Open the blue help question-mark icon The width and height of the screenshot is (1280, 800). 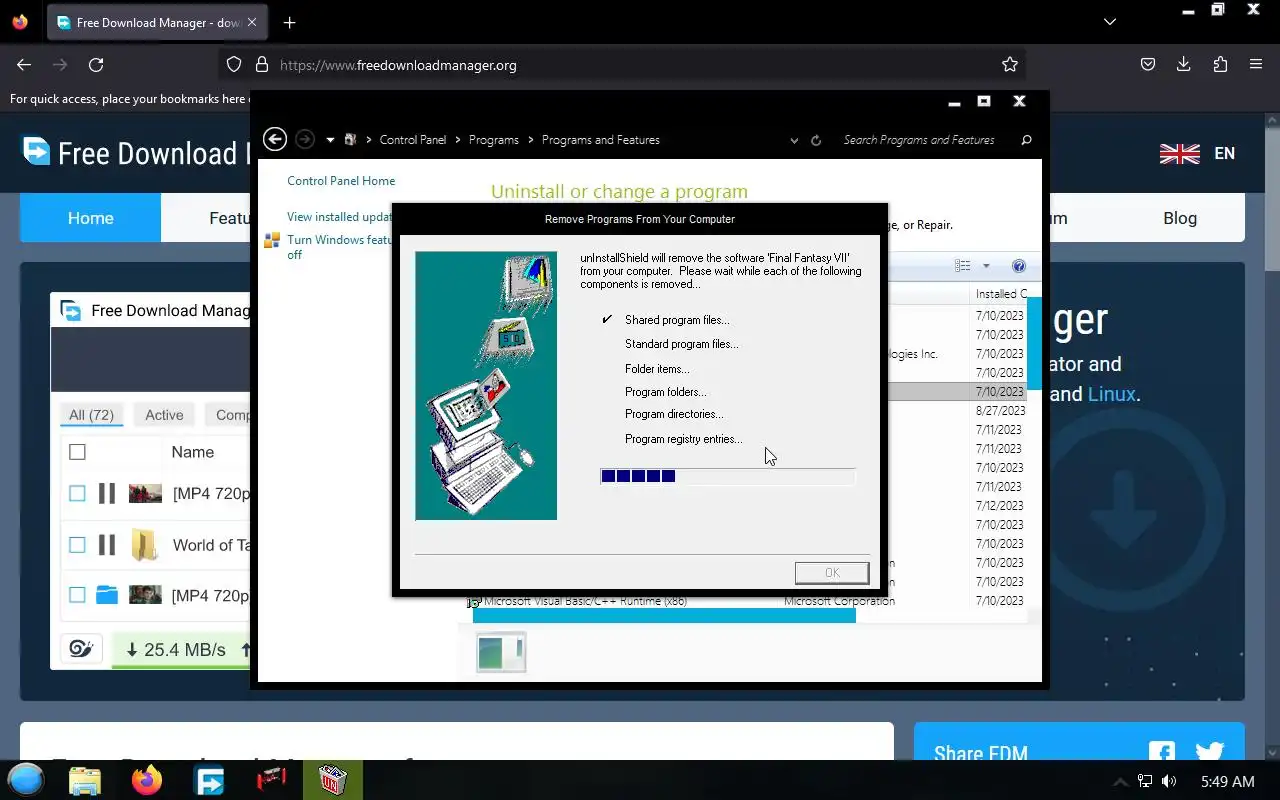pyautogui.click(x=1019, y=266)
